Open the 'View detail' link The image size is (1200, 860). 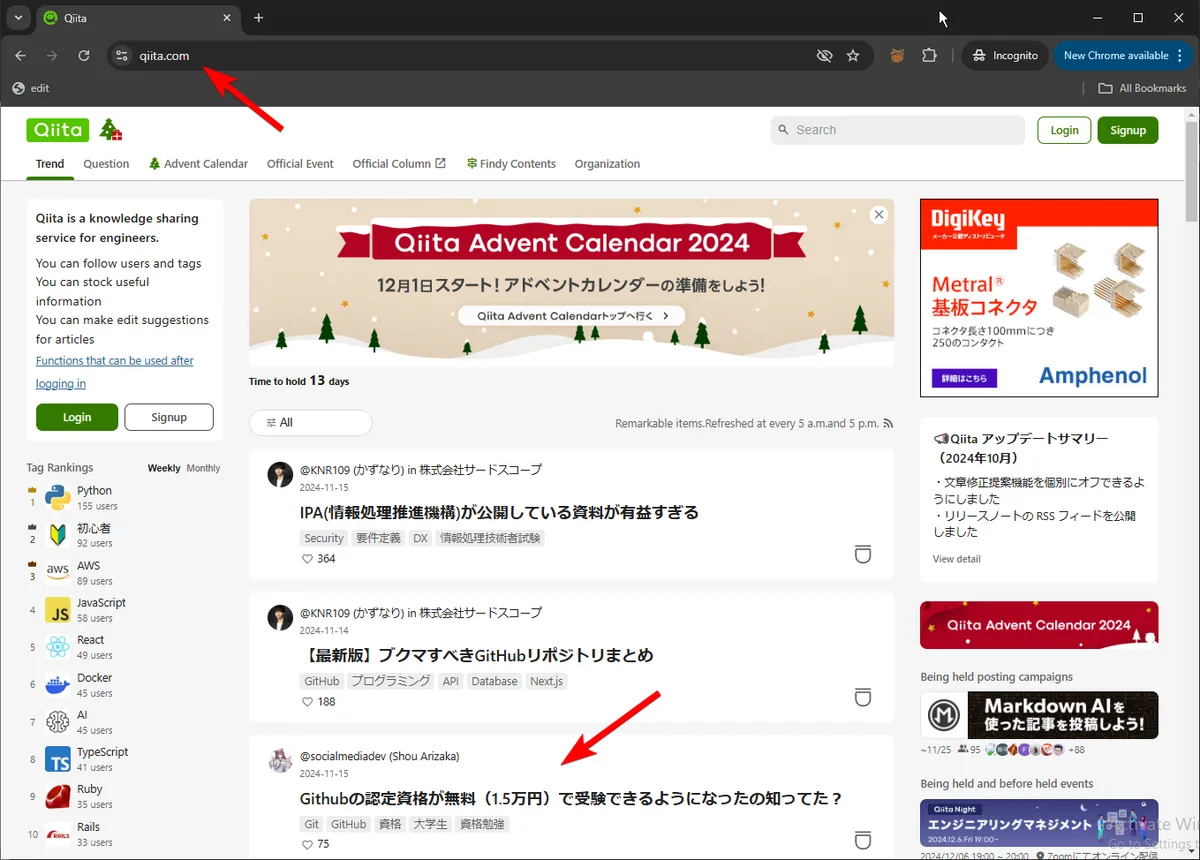(956, 559)
